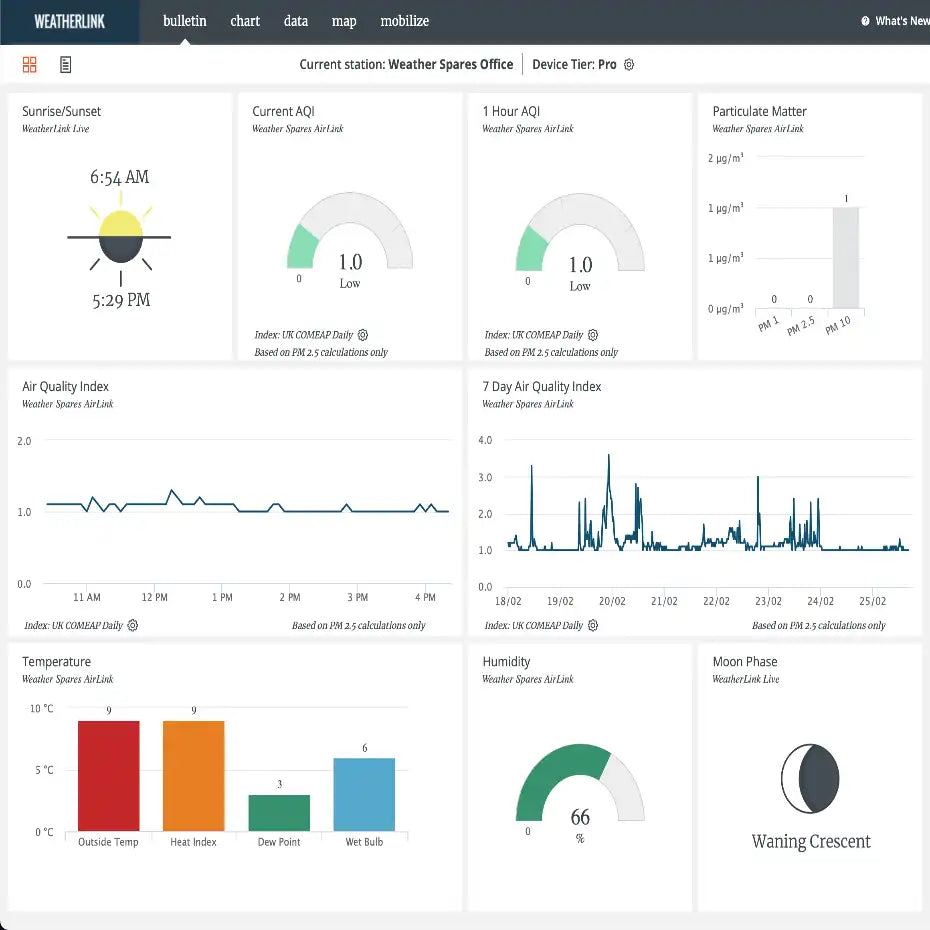This screenshot has height=930, width=930.
Task: Open Device Tier Pro settings gear
Action: click(x=629, y=65)
